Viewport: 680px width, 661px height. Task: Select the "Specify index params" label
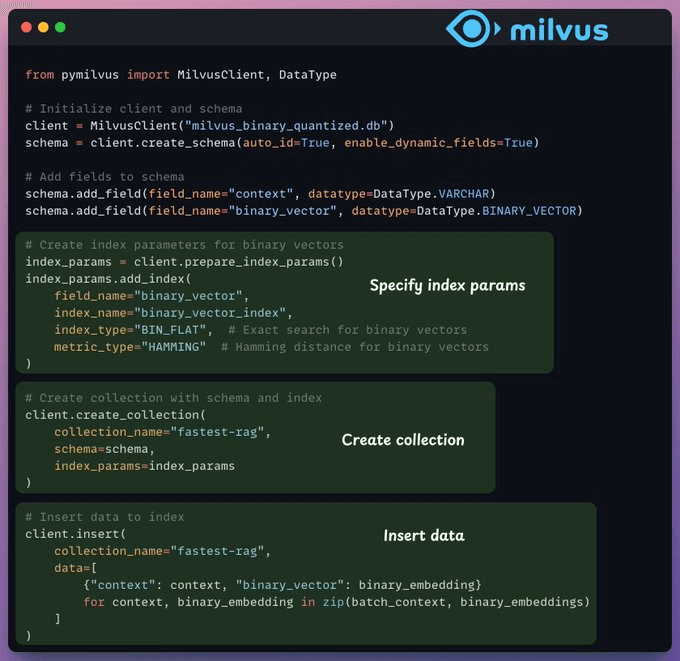pyautogui.click(x=447, y=285)
